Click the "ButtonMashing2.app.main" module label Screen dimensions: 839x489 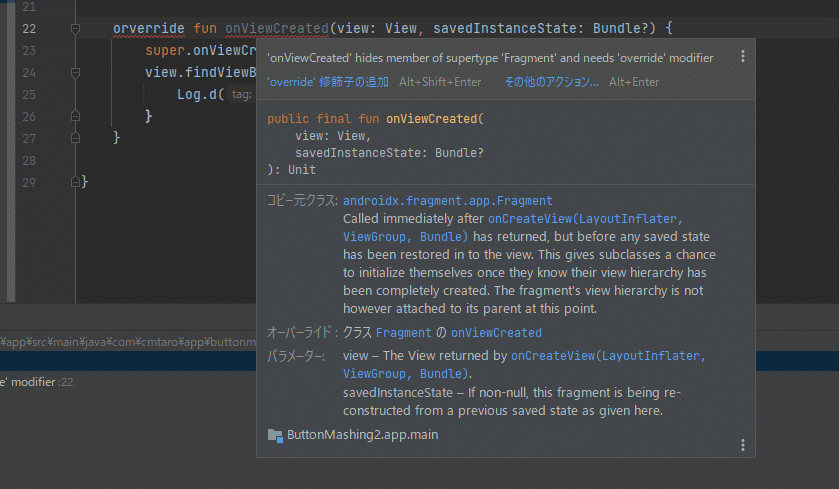point(362,434)
